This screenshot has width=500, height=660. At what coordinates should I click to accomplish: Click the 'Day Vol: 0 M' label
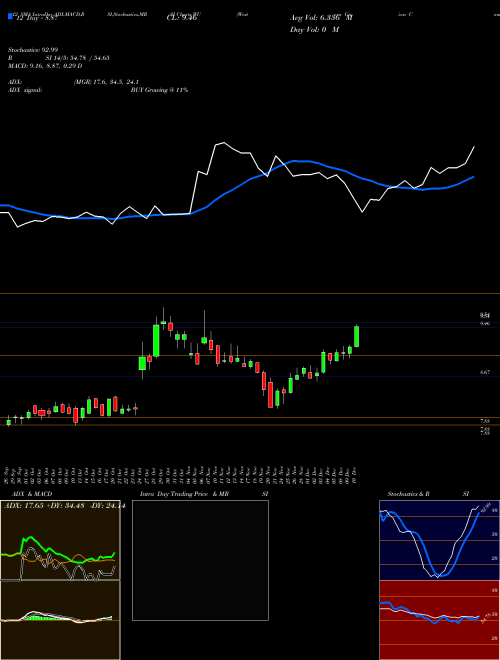(x=314, y=29)
